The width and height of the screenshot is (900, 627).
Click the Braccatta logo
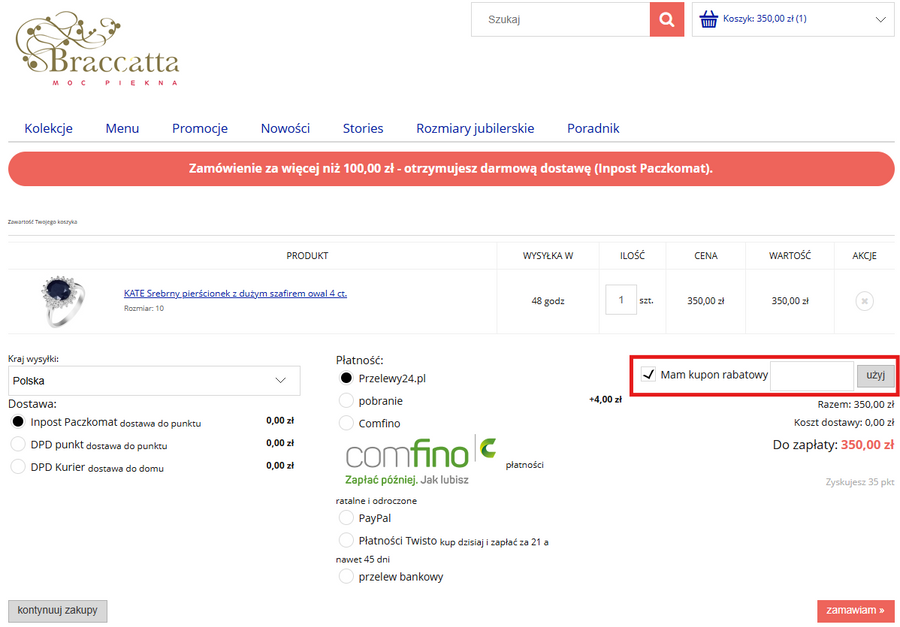coord(97,49)
